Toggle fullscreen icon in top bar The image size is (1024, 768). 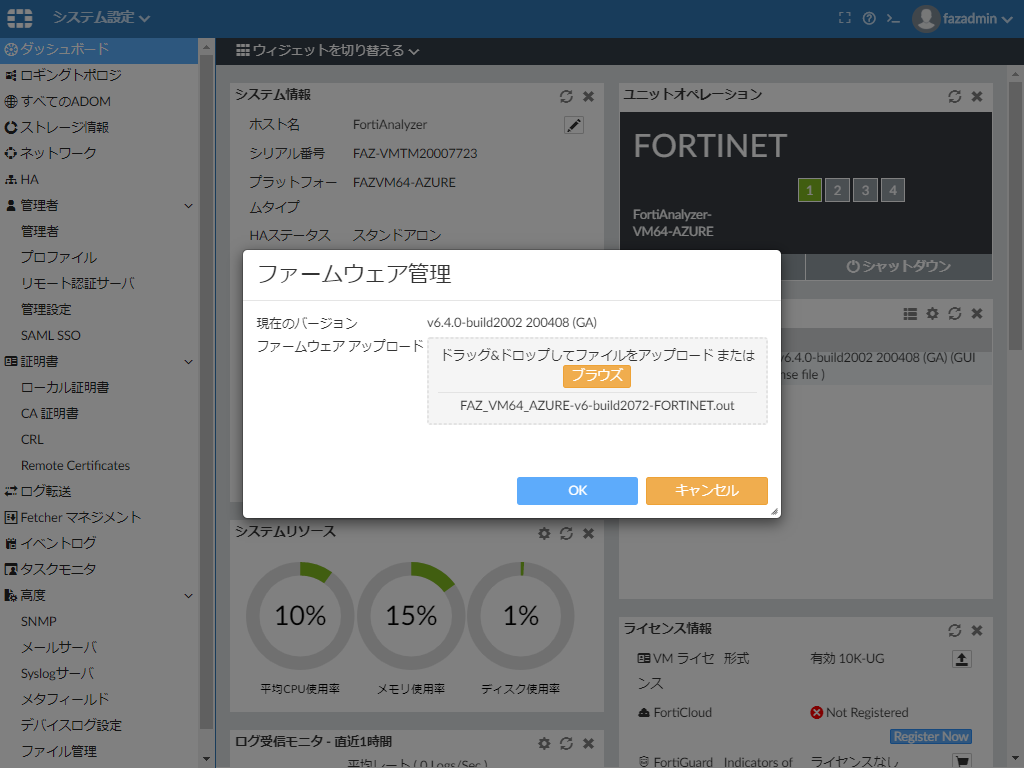pyautogui.click(x=845, y=18)
